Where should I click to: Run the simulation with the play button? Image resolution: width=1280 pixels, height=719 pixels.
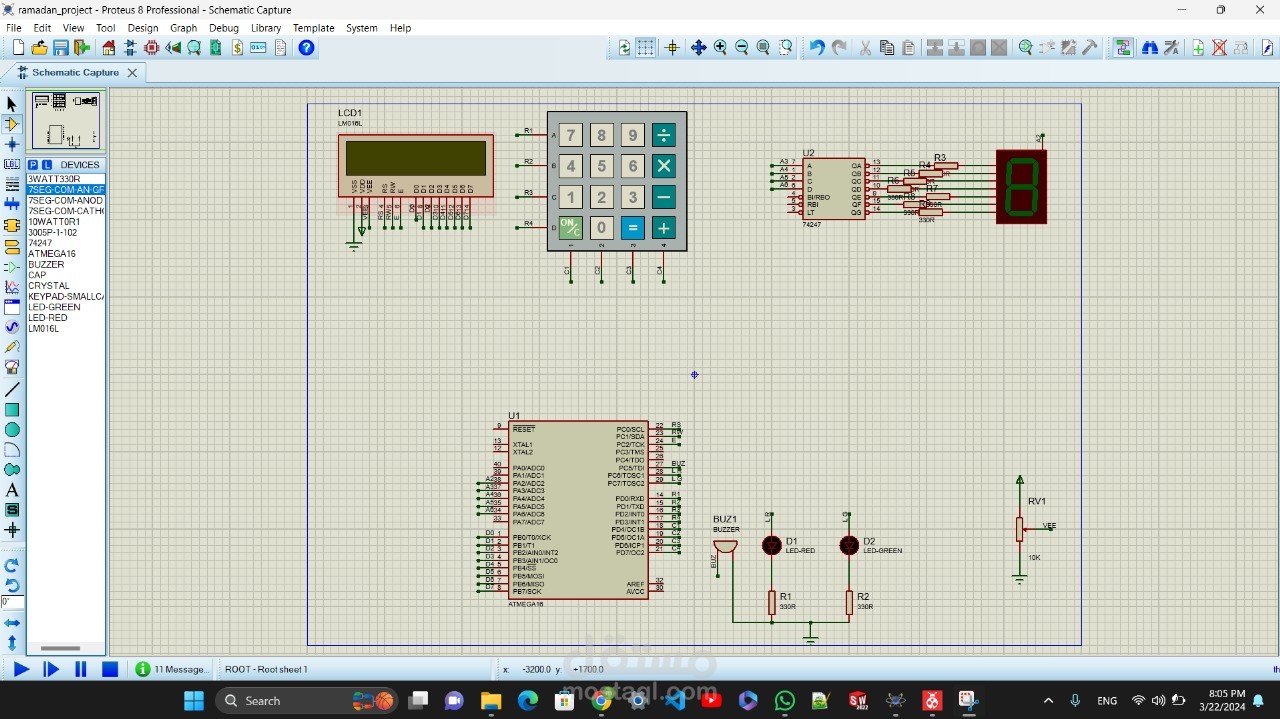22,669
